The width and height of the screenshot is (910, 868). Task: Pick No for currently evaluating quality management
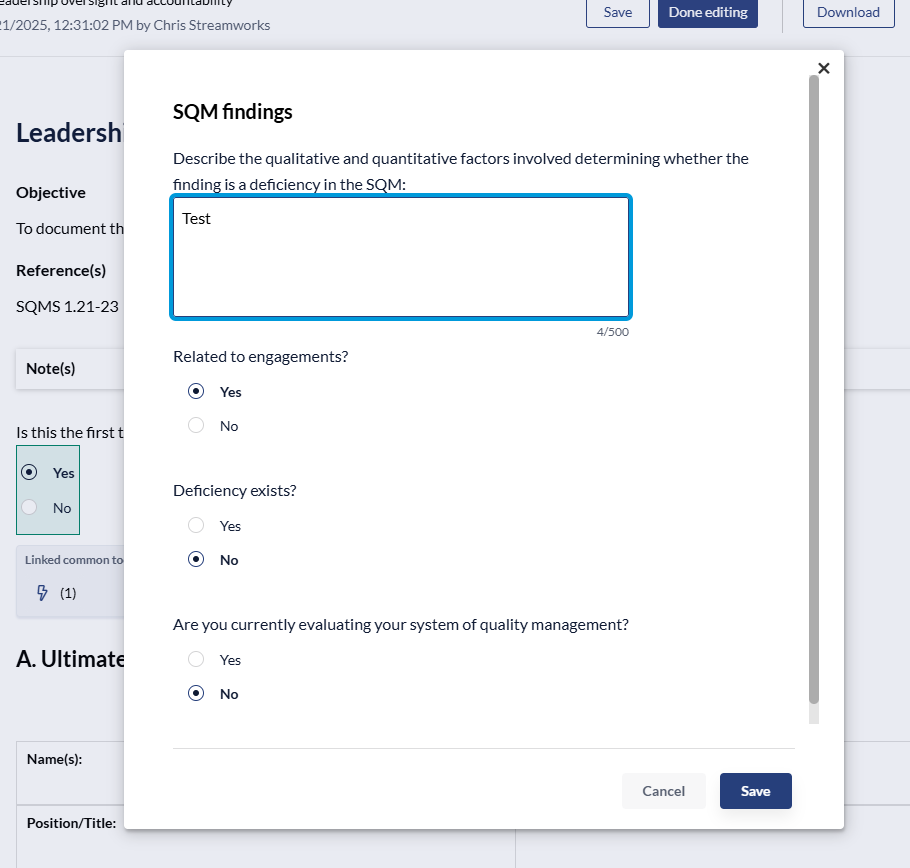pos(197,694)
